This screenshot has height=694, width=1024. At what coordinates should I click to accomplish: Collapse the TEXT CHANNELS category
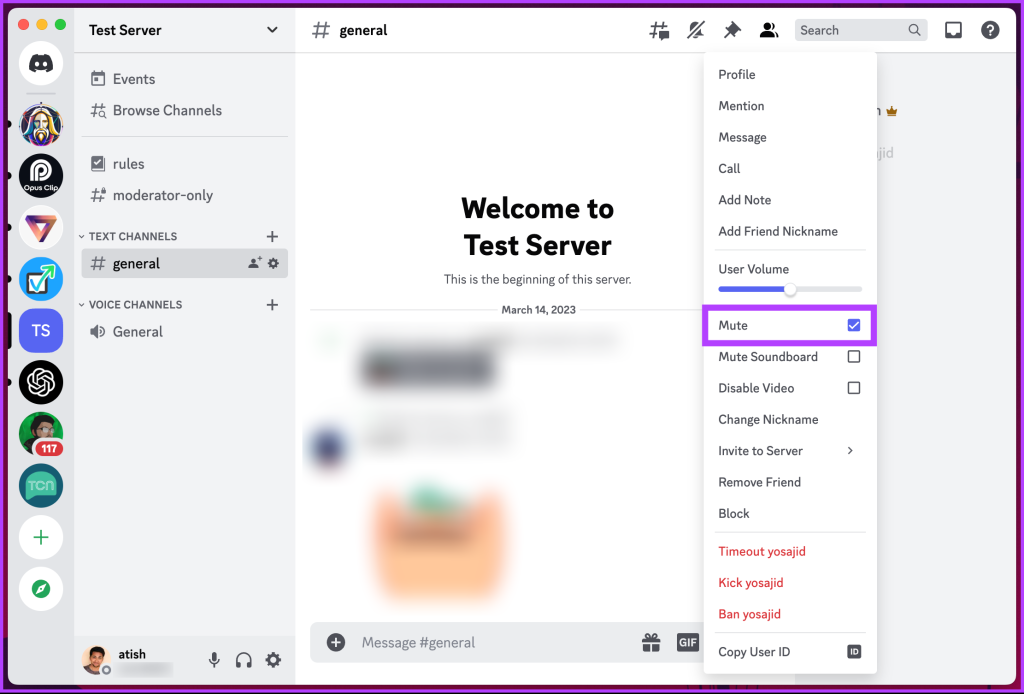(128, 236)
